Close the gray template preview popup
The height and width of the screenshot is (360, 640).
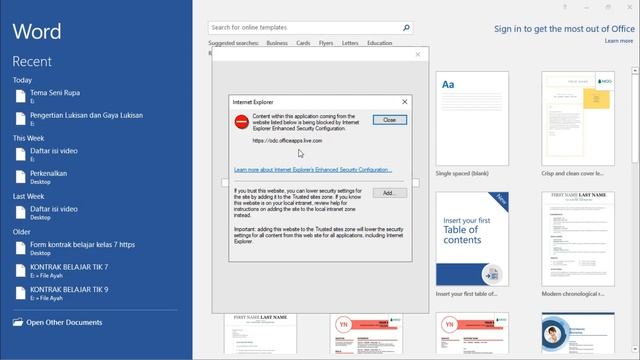[418, 54]
